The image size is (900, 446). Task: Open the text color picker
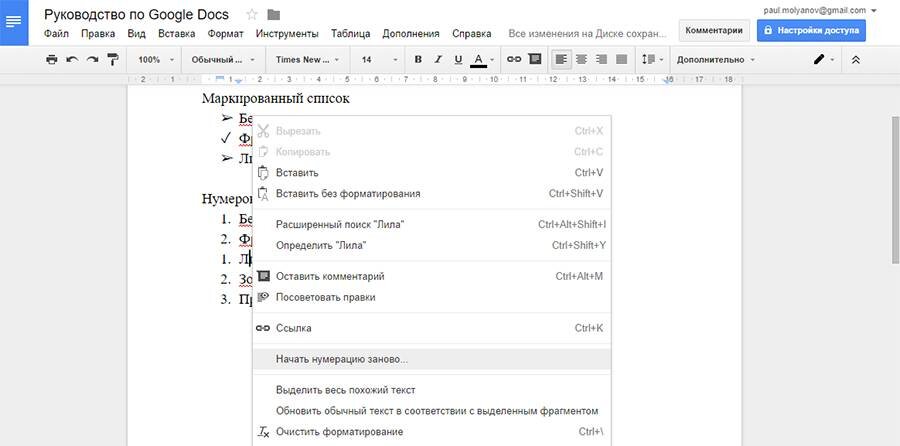[x=482, y=59]
